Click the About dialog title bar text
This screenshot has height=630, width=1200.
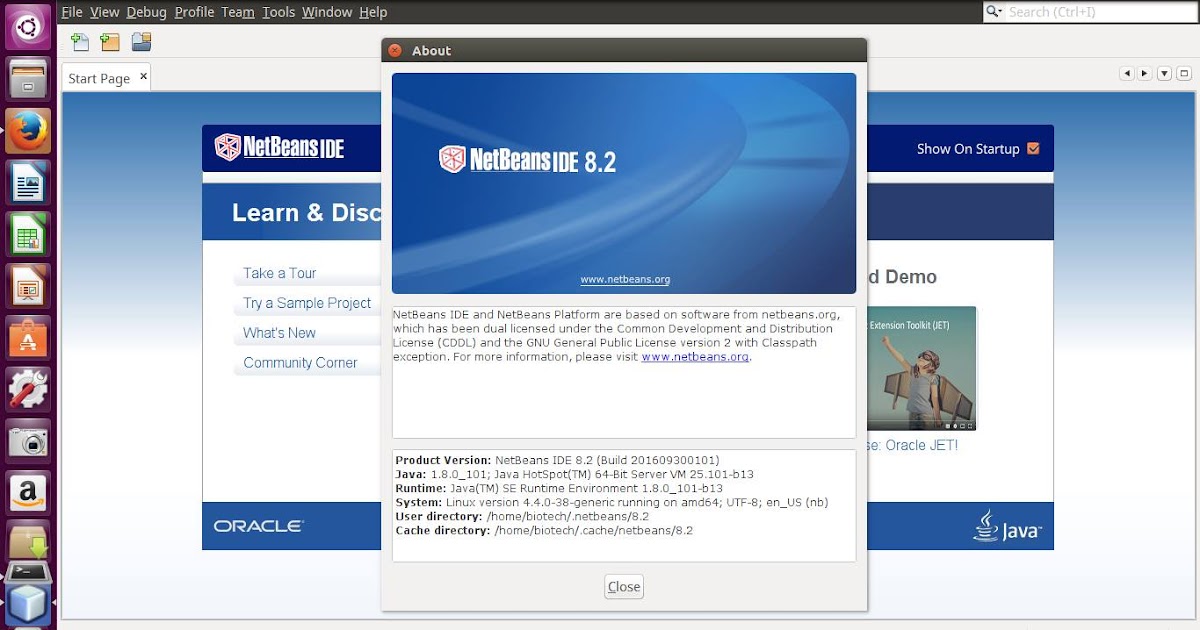coord(431,51)
